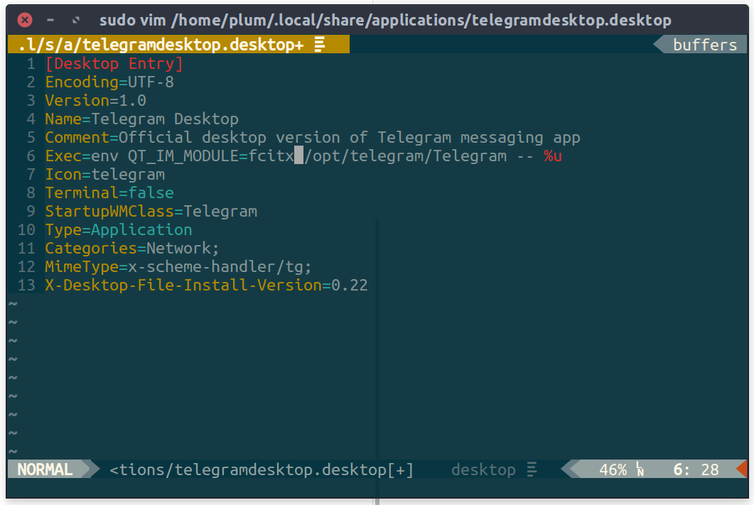This screenshot has width=754, height=505.
Task: Click the orange arrow at statusline right end
Action: (x=741, y=469)
